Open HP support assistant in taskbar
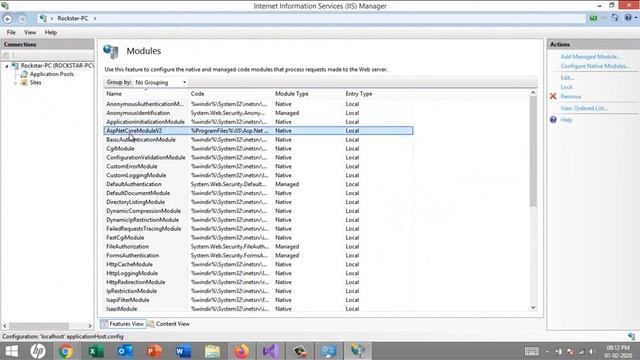The height and width of the screenshot is (360, 640). tap(38, 351)
